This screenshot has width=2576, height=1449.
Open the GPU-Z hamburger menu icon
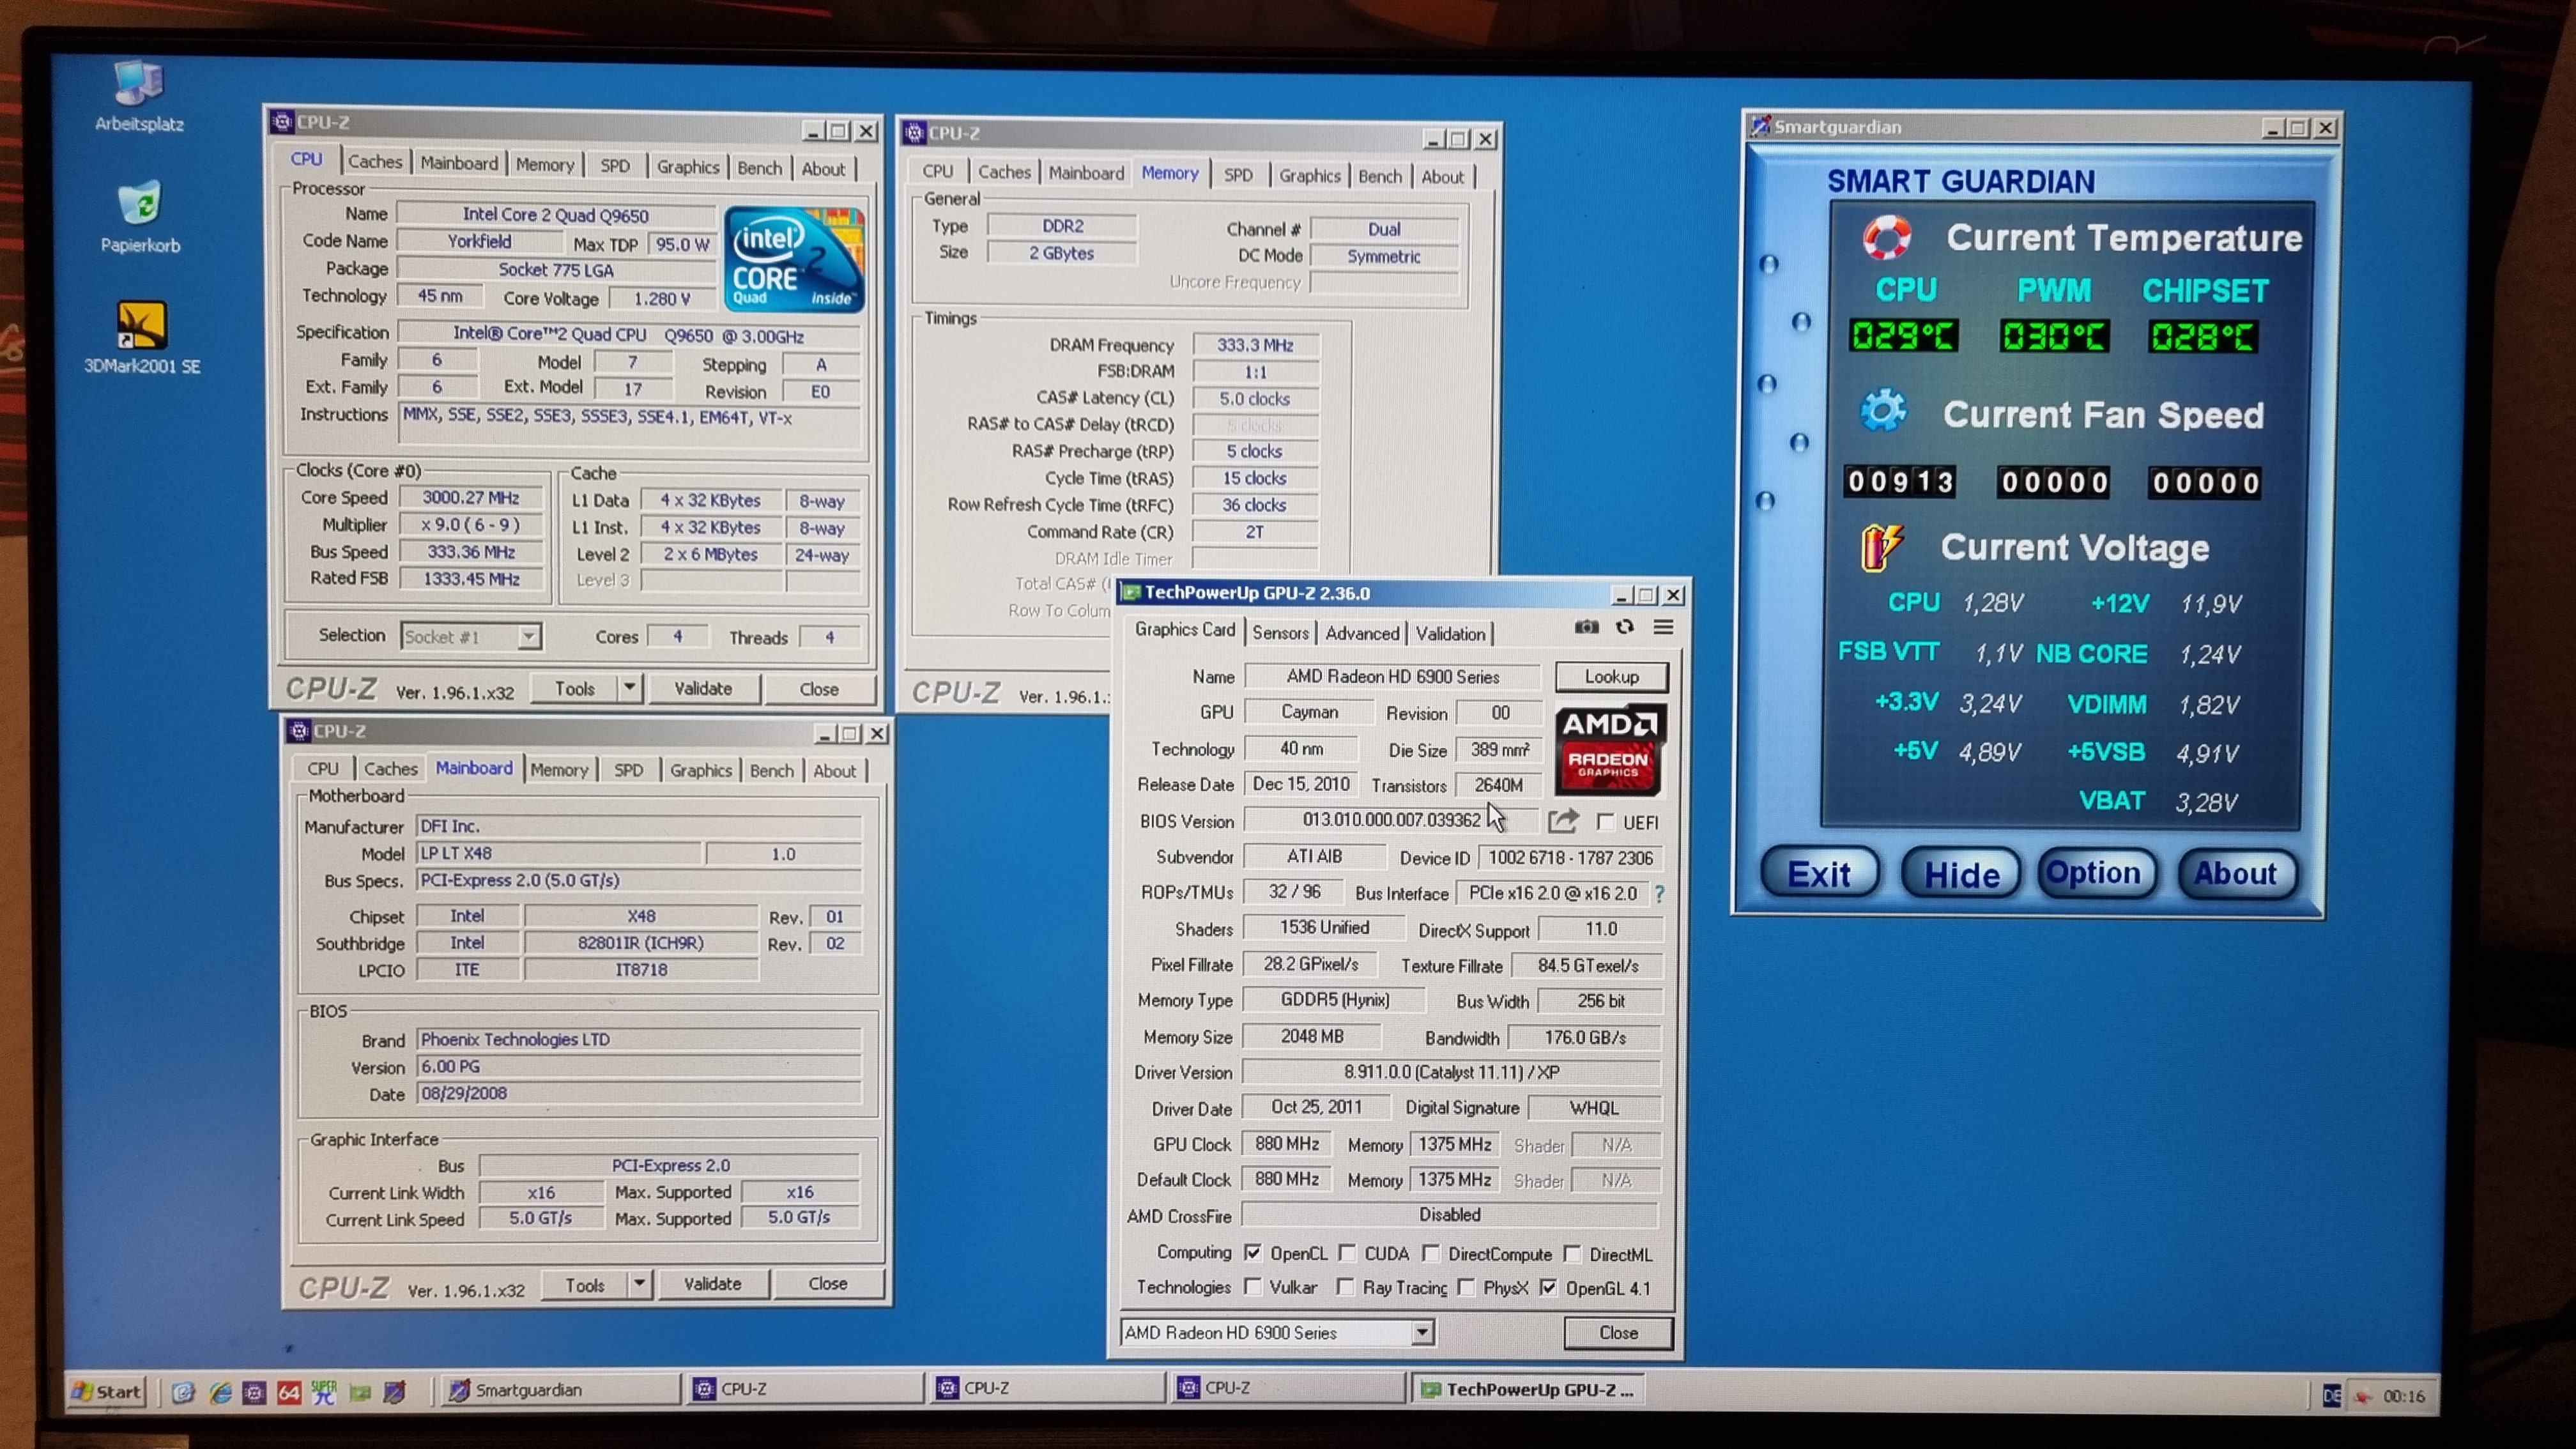click(x=1663, y=627)
